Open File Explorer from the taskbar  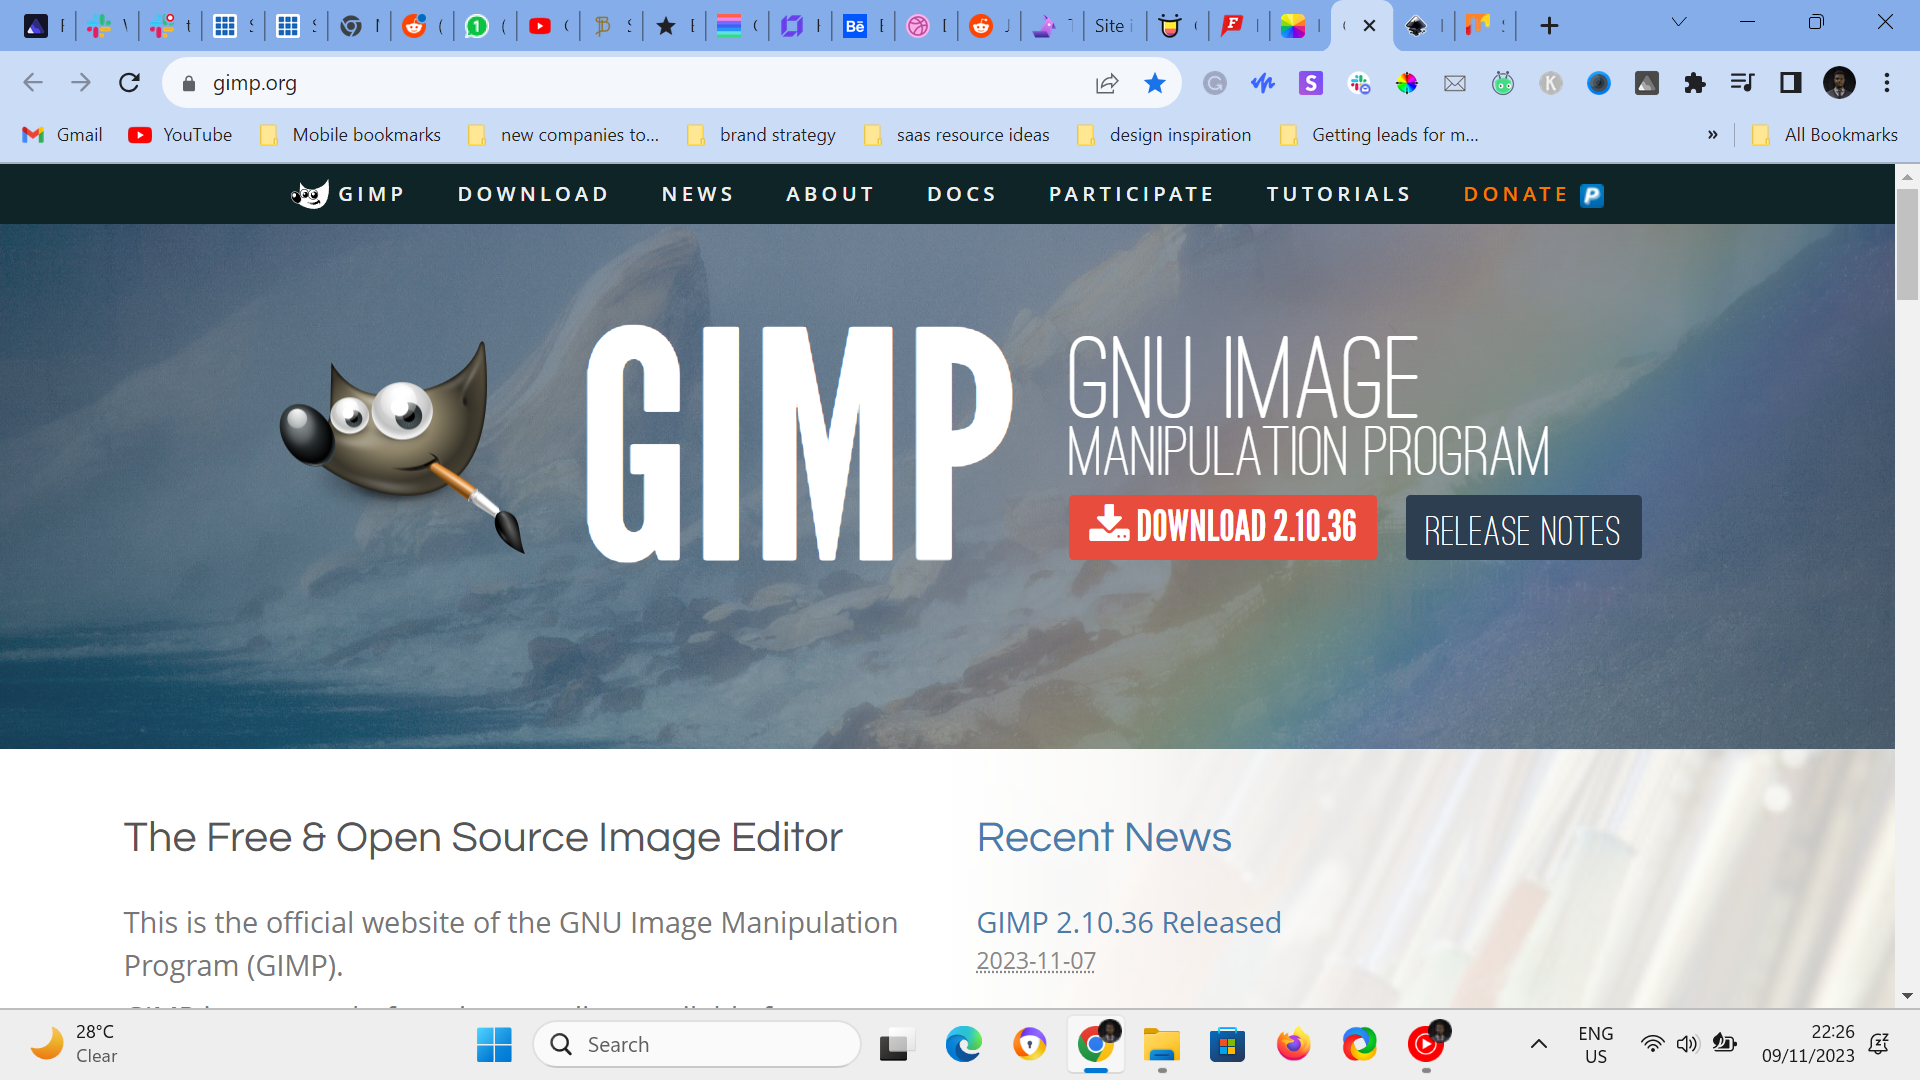pos(1161,1045)
